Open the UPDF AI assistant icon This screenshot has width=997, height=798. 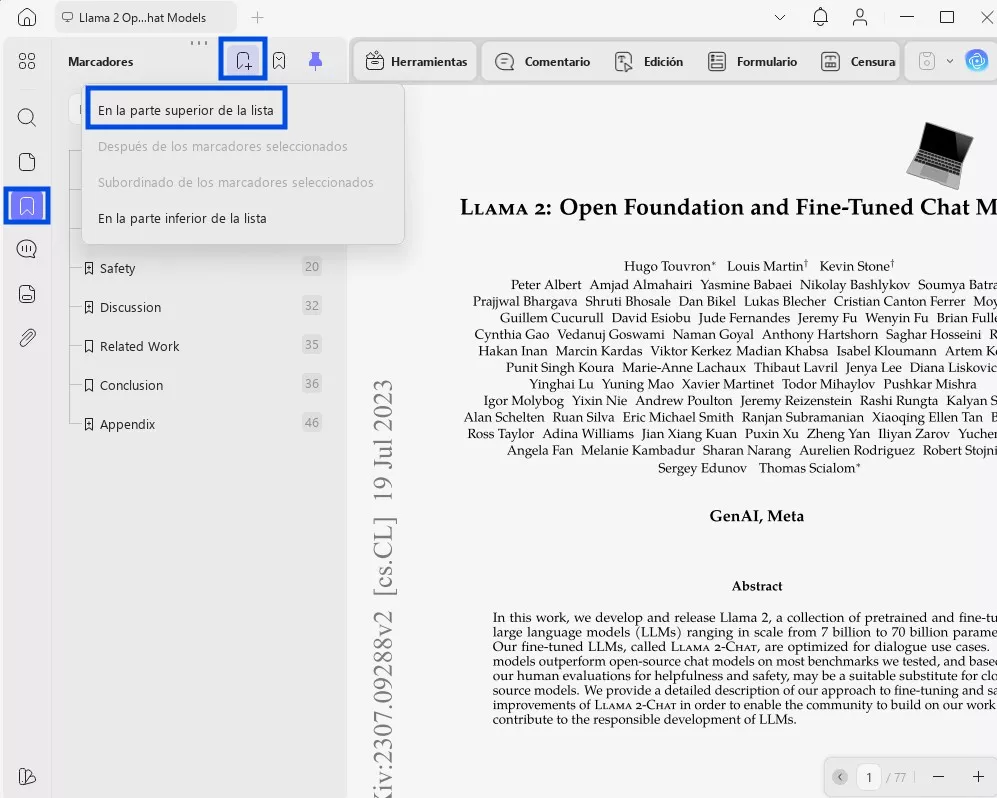click(977, 61)
